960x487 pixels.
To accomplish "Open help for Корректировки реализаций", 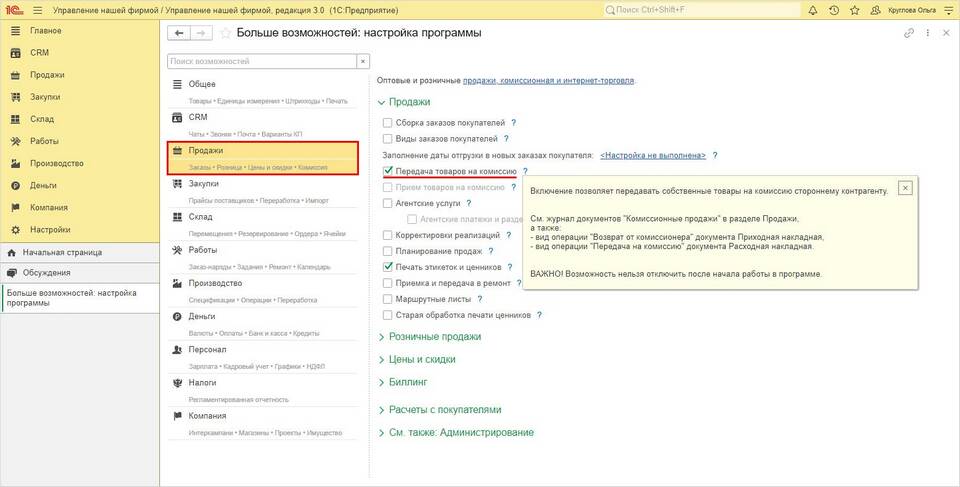I will click(508, 235).
